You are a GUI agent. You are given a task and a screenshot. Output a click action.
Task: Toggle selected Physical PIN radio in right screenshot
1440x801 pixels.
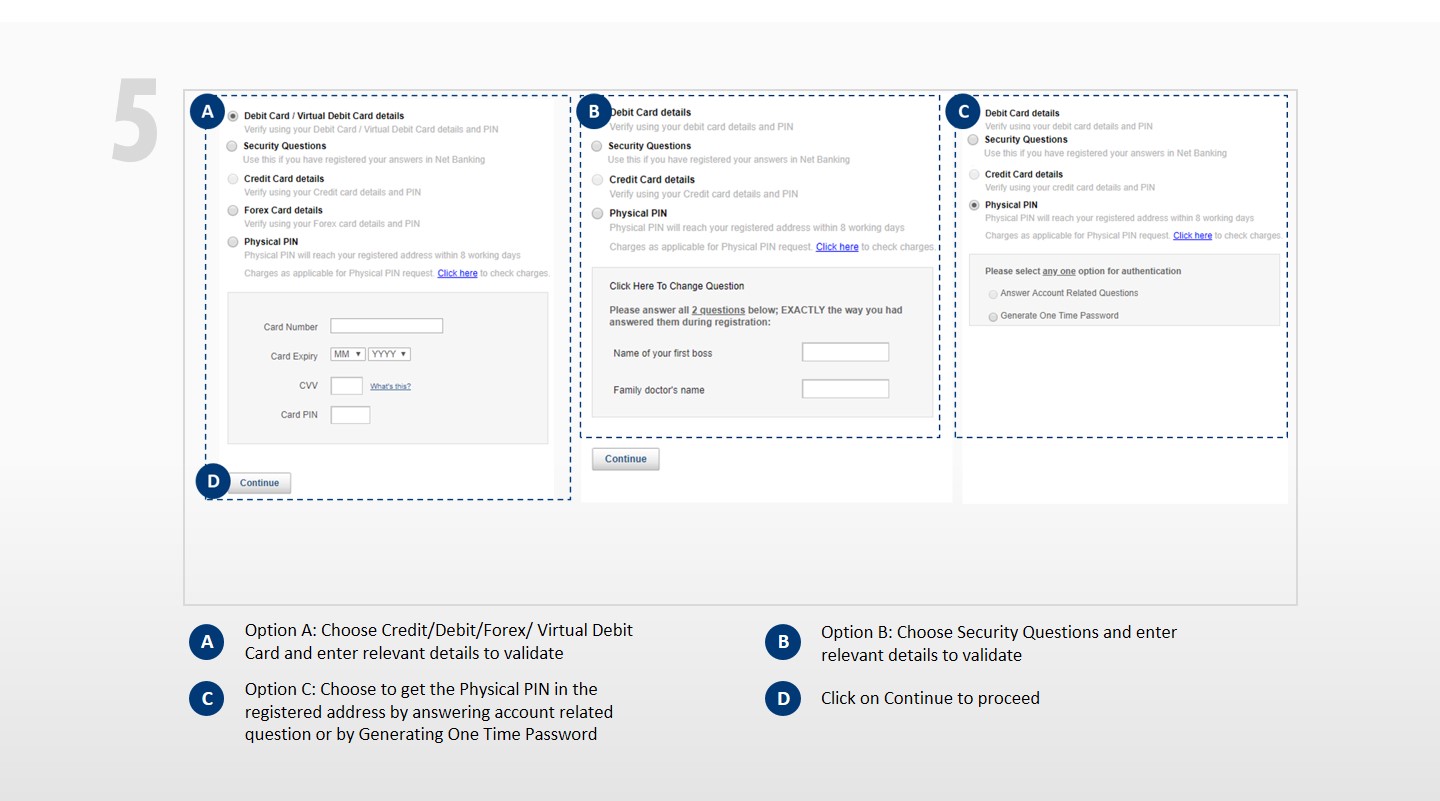pos(974,205)
